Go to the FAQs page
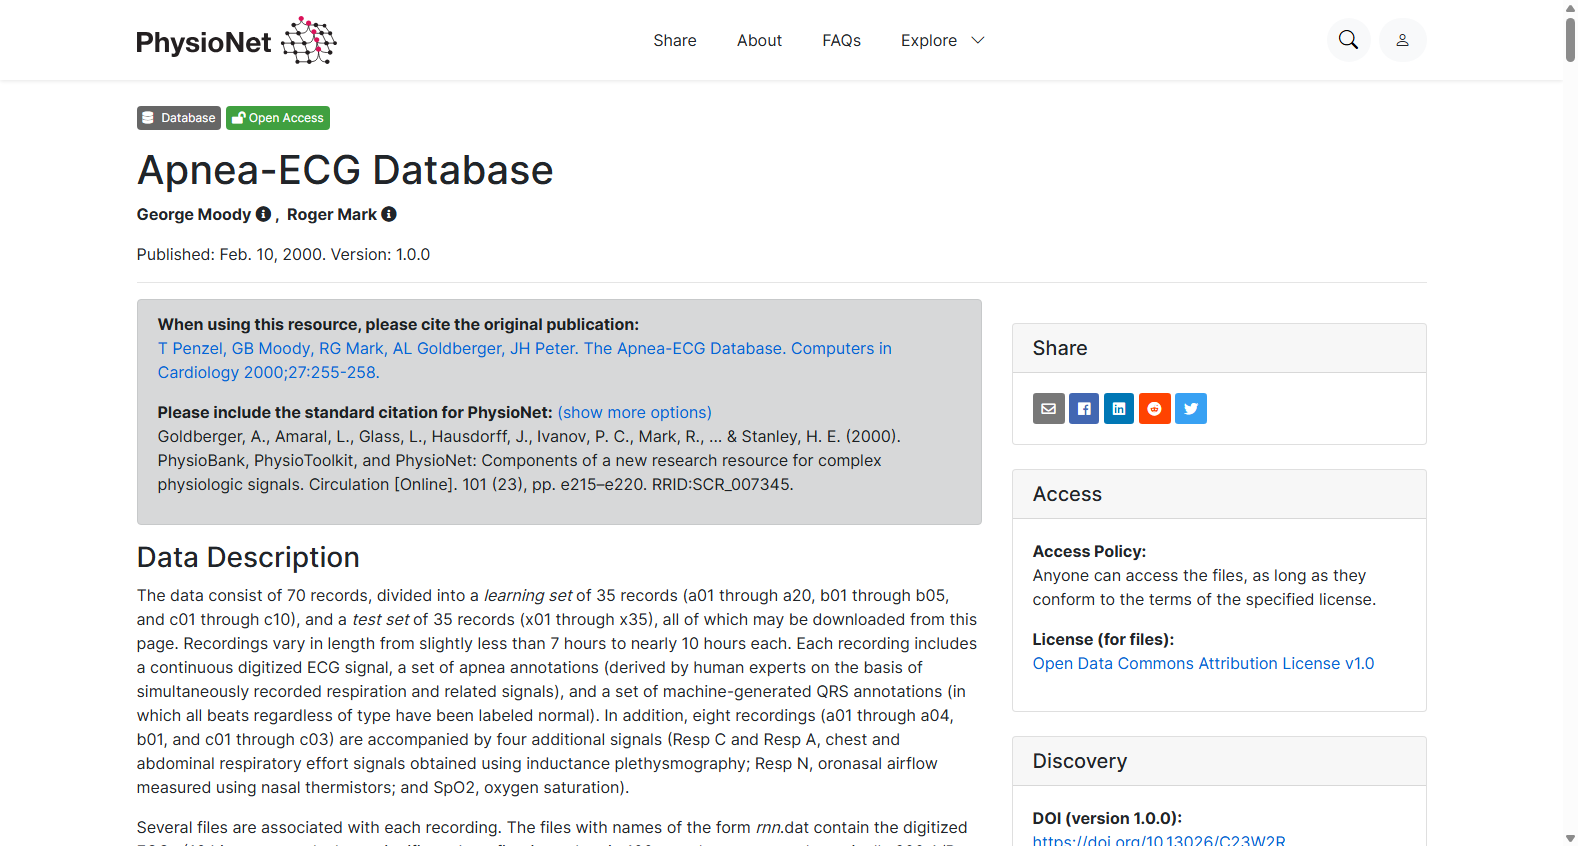The image size is (1578, 846). pos(841,40)
